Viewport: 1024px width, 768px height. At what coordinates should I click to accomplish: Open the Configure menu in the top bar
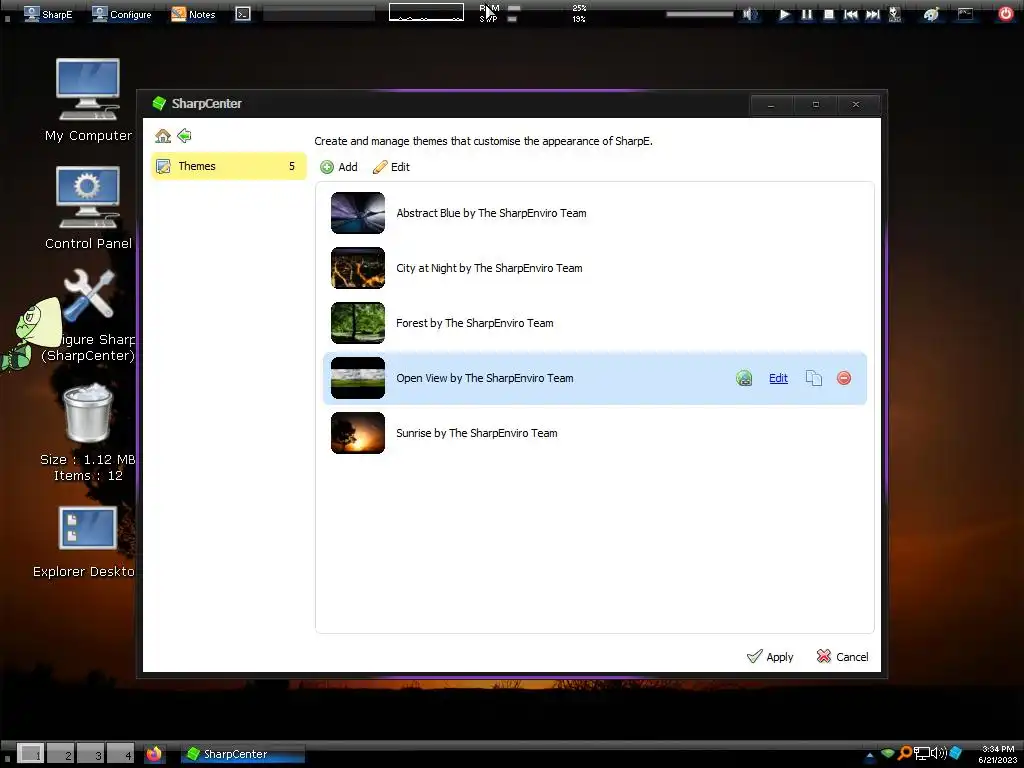(122, 14)
